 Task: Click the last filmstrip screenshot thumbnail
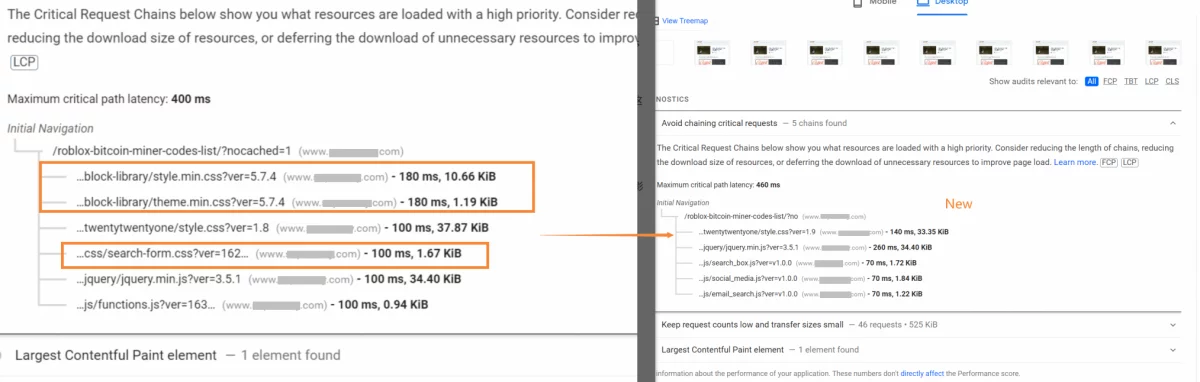click(x=1163, y=53)
